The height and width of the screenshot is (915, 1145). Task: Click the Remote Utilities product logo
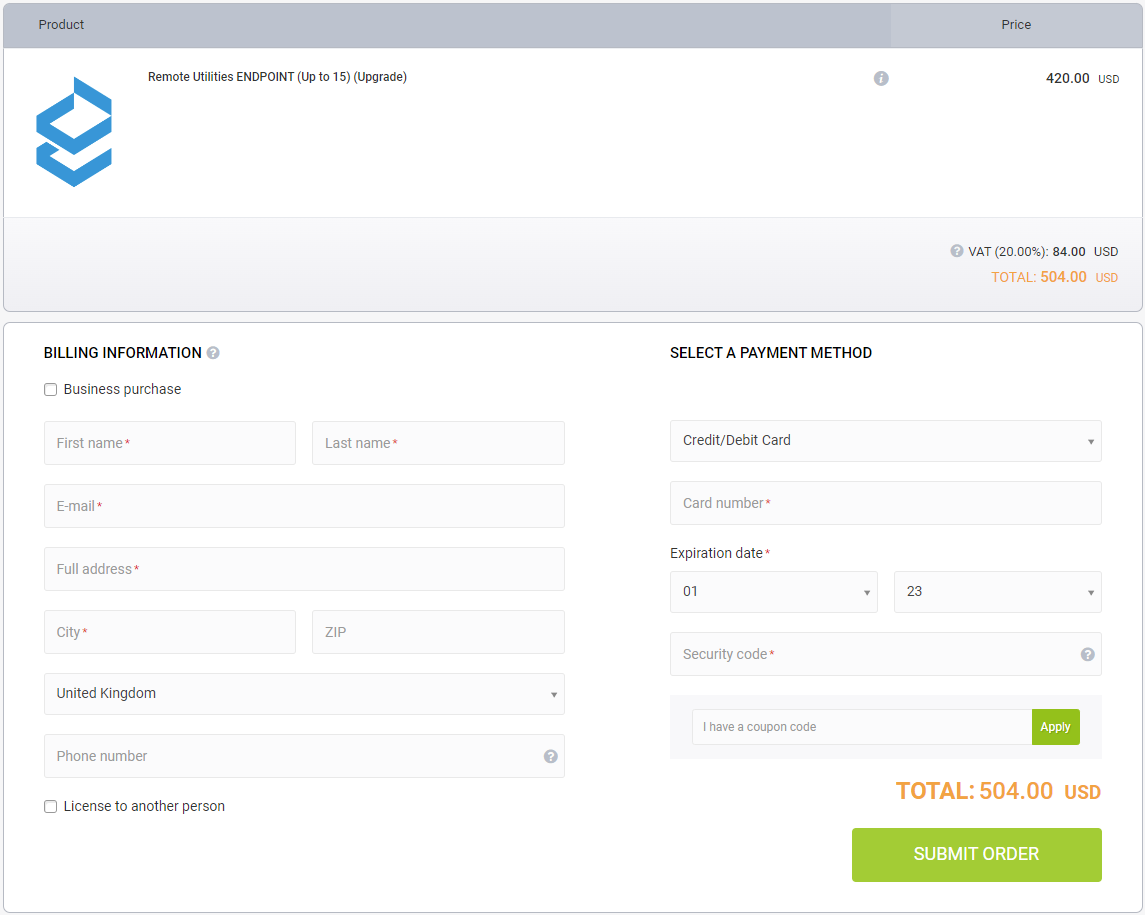click(x=74, y=132)
